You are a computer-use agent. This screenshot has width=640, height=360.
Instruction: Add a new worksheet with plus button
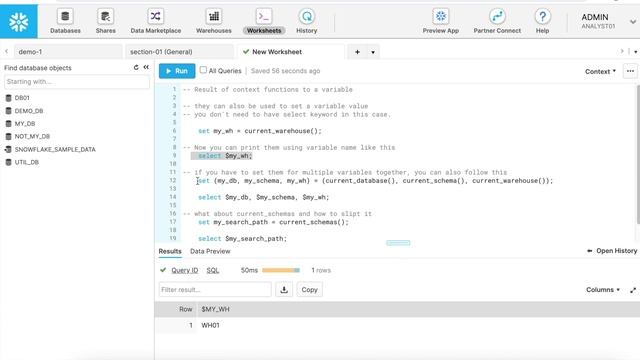click(x=357, y=52)
